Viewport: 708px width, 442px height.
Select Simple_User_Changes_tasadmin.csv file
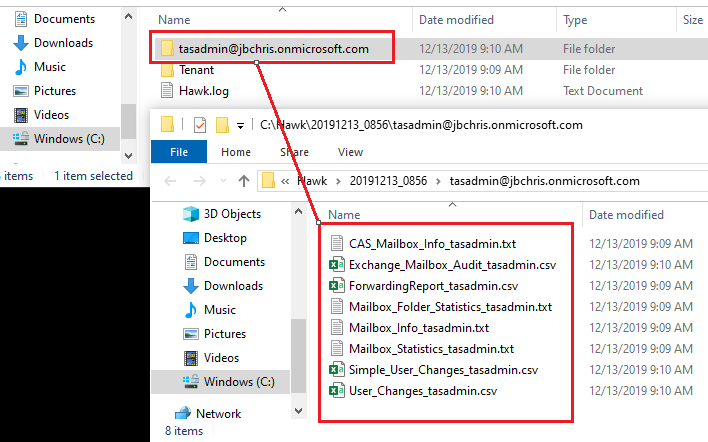point(443,370)
